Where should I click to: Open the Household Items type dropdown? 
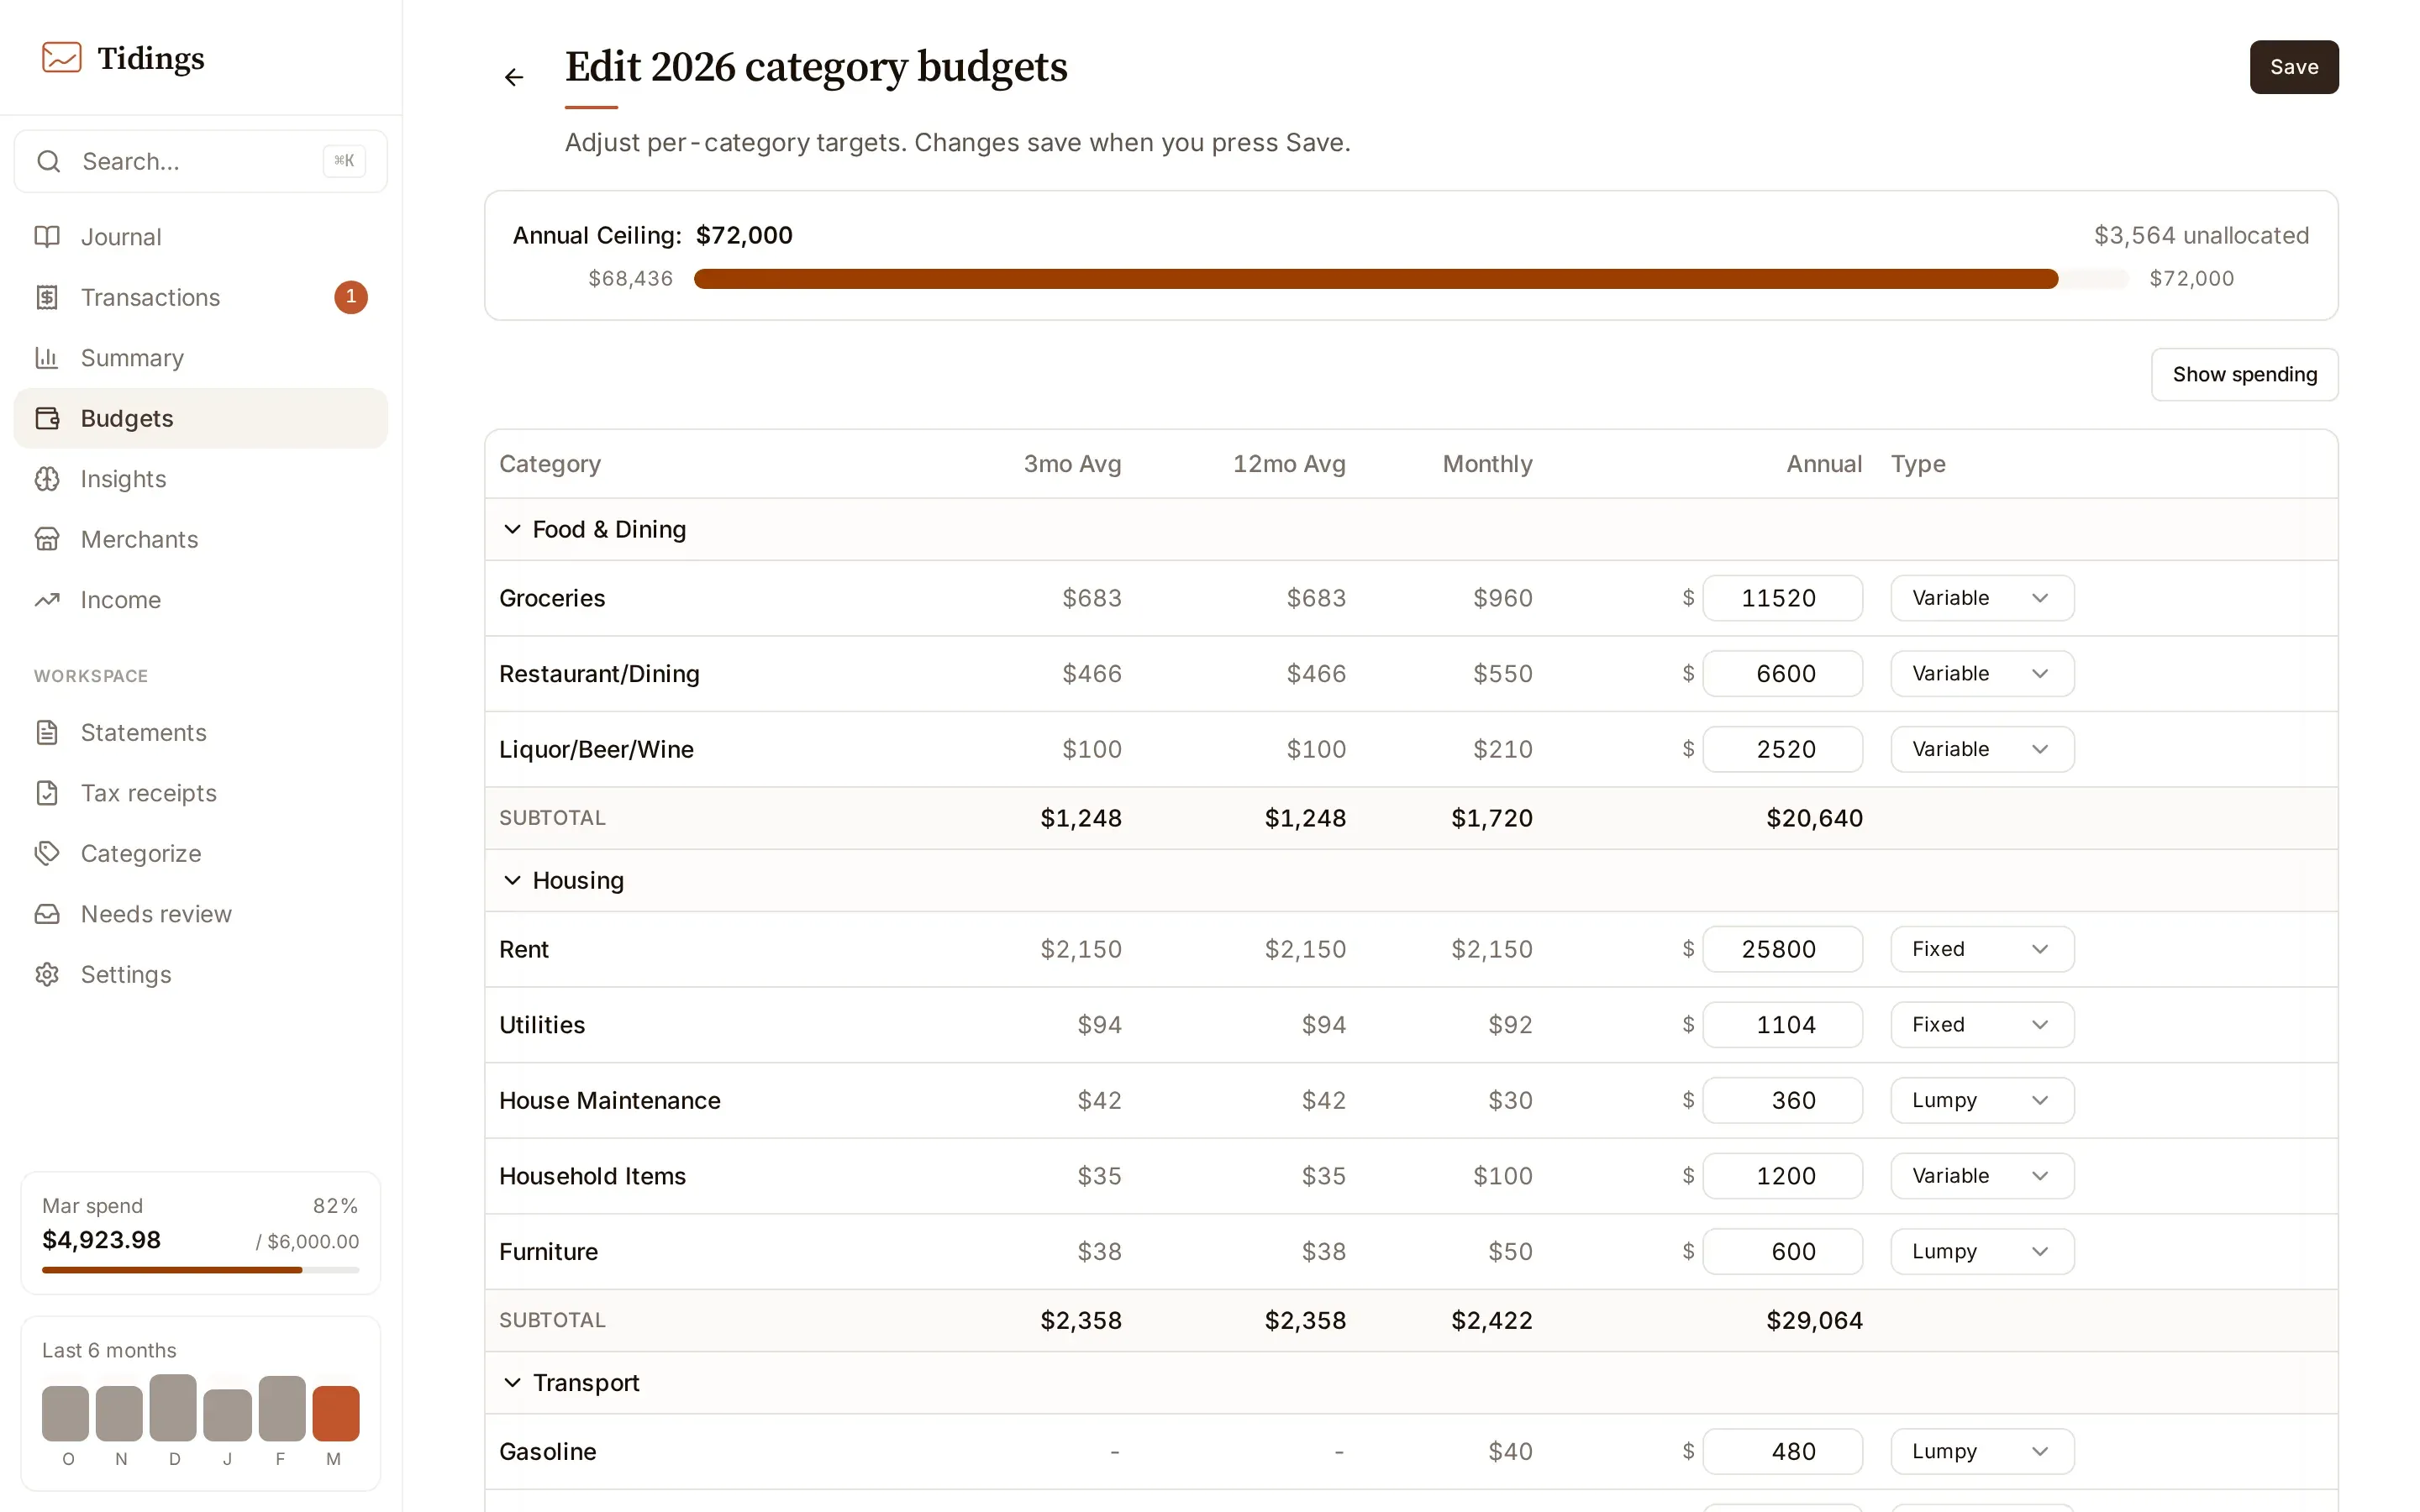[1982, 1176]
